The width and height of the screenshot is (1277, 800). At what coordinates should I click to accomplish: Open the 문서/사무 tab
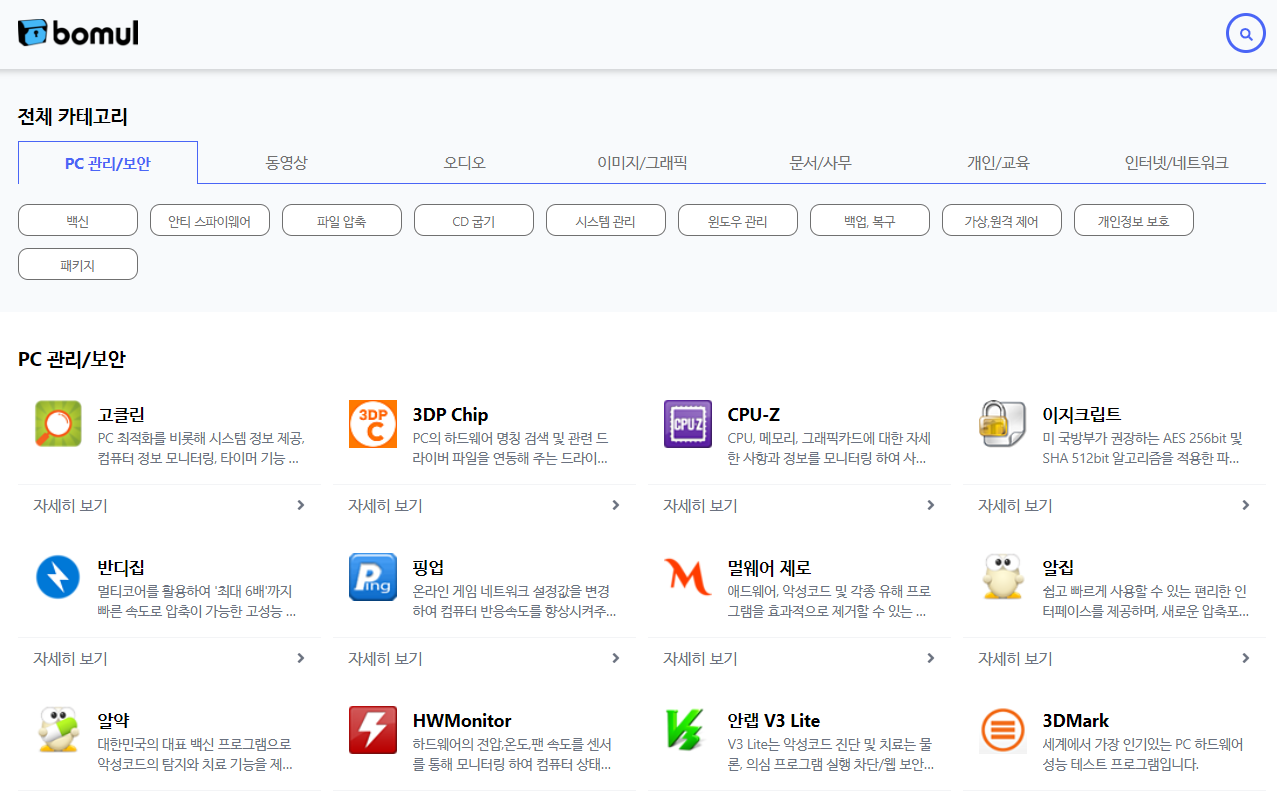pos(821,163)
